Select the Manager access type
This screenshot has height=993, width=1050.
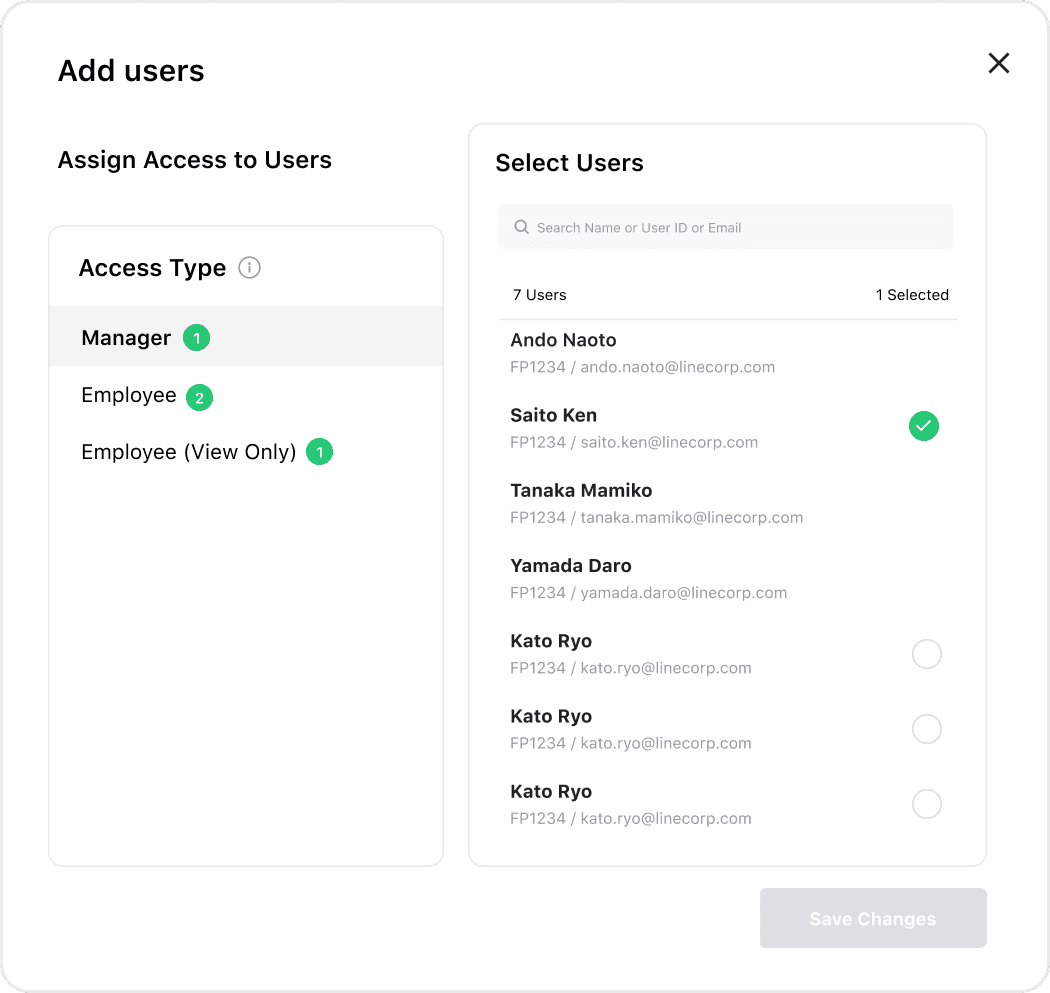pos(126,338)
